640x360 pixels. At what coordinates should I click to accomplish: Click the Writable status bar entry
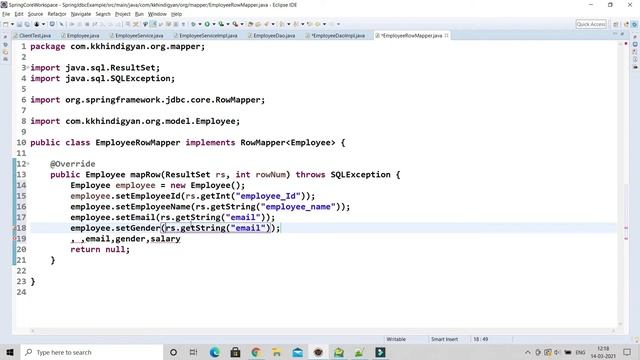[396, 339]
